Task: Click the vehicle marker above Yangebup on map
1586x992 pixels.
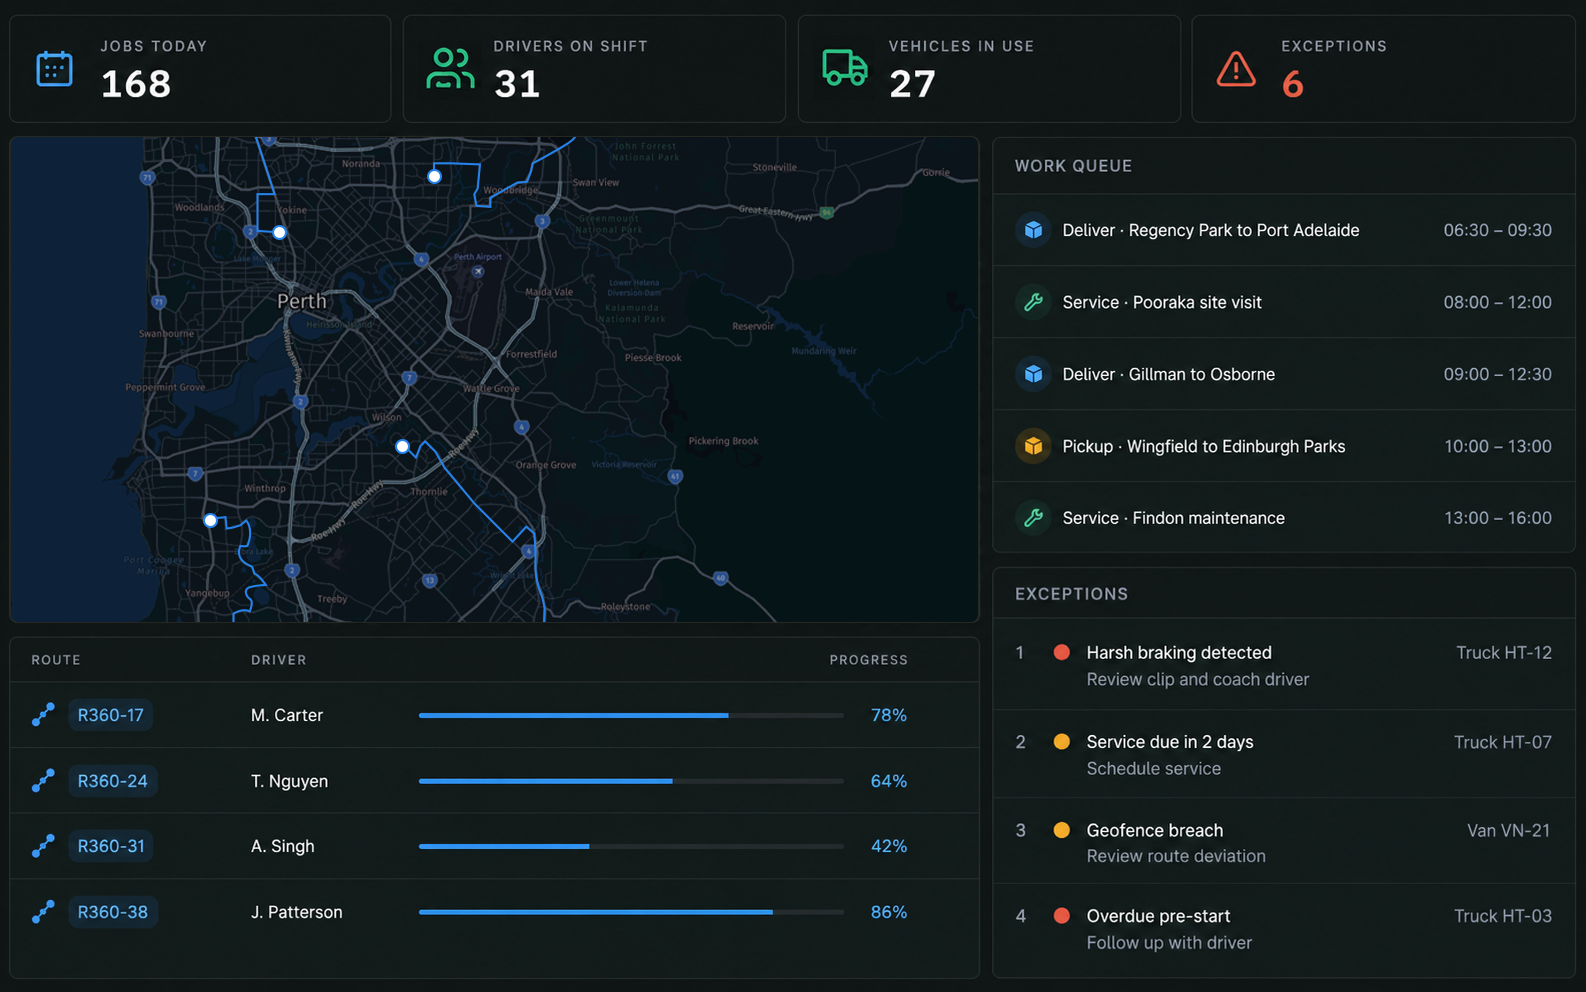Action: click(x=210, y=520)
